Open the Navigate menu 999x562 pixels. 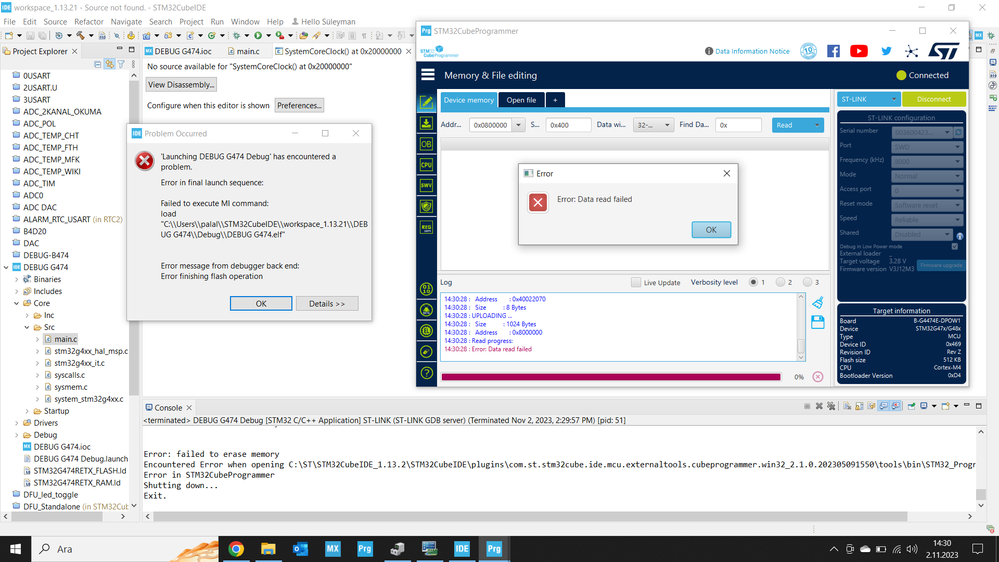coord(126,22)
